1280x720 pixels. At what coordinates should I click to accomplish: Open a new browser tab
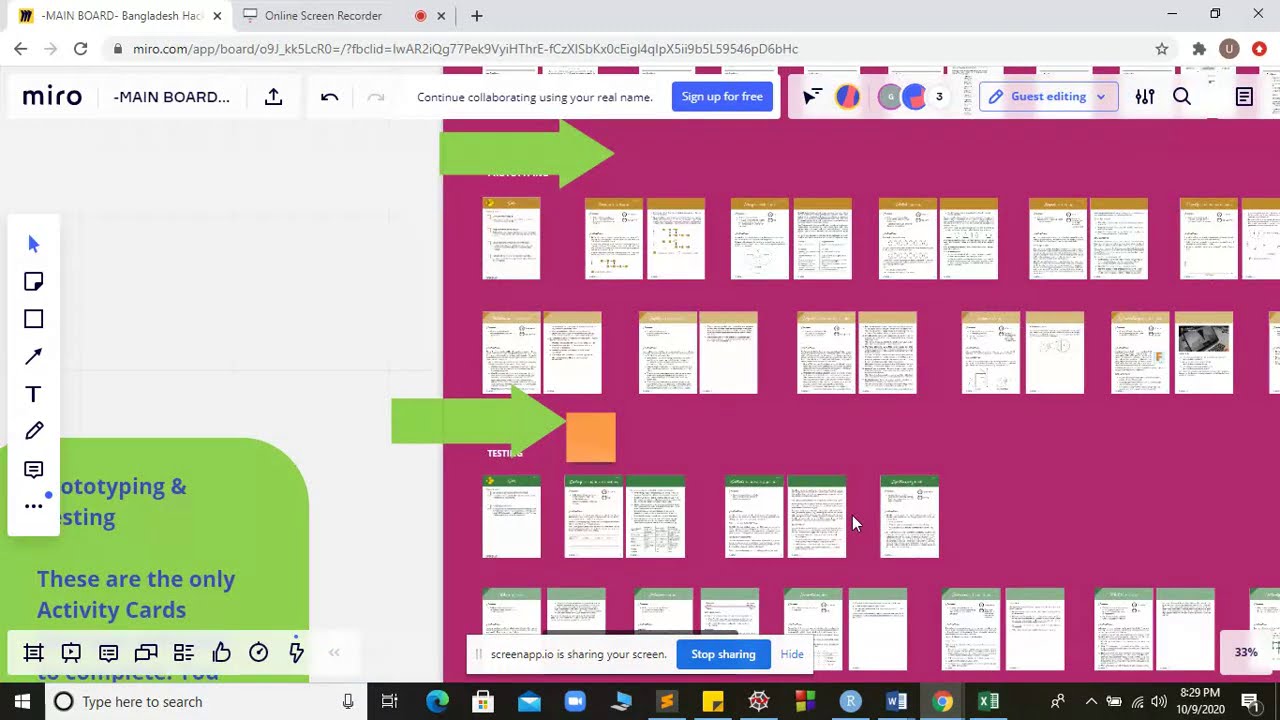click(477, 16)
